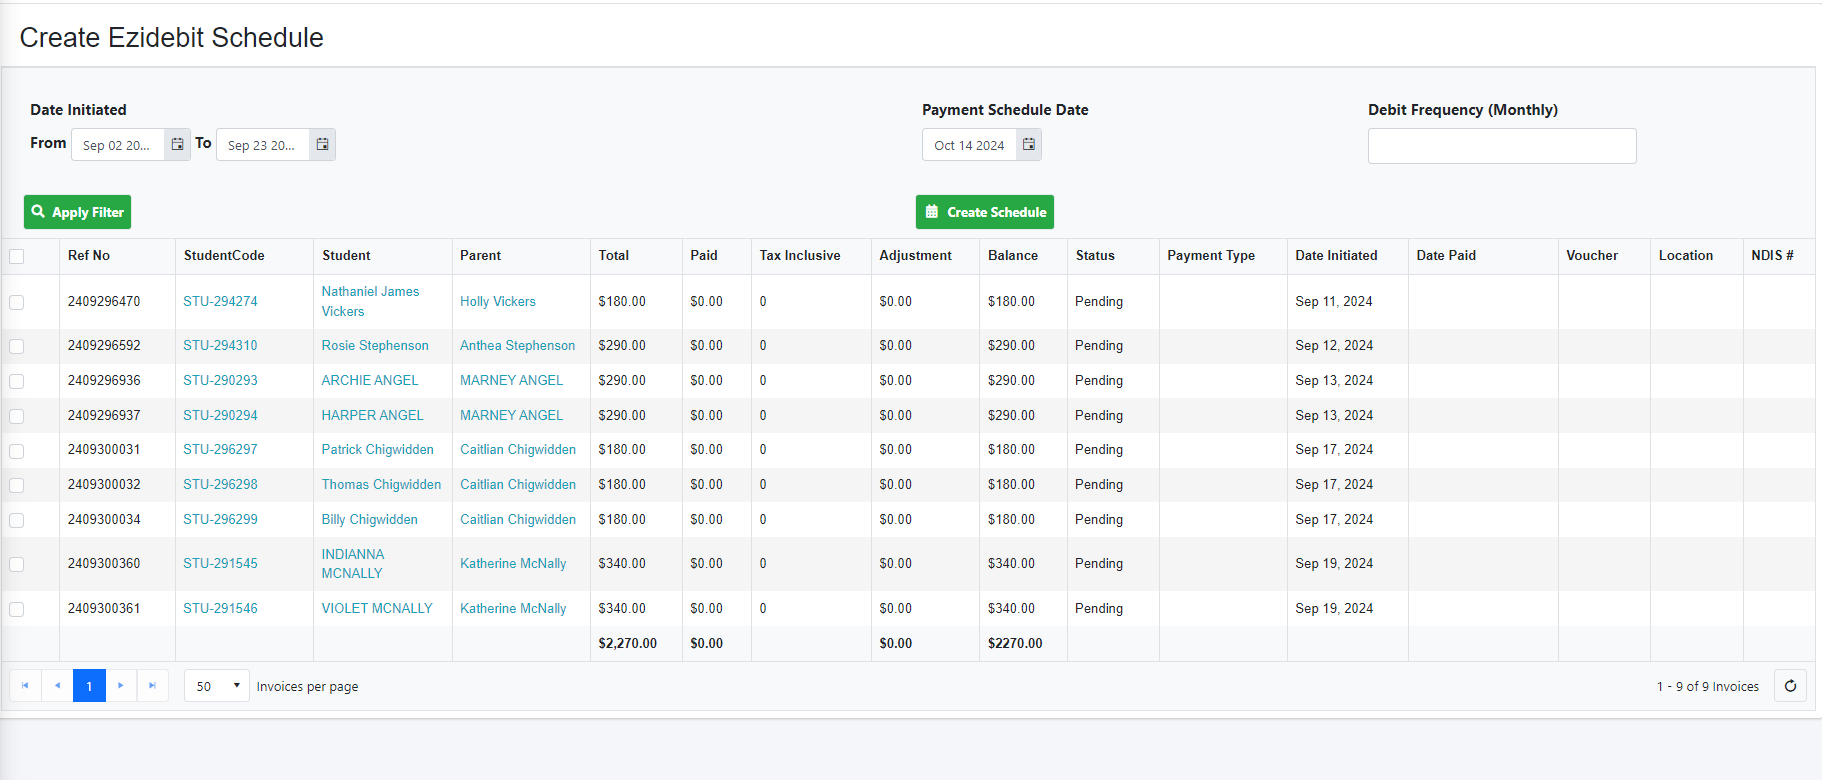
Task: Select checkbox for invoice 2409296592
Action: (17, 346)
